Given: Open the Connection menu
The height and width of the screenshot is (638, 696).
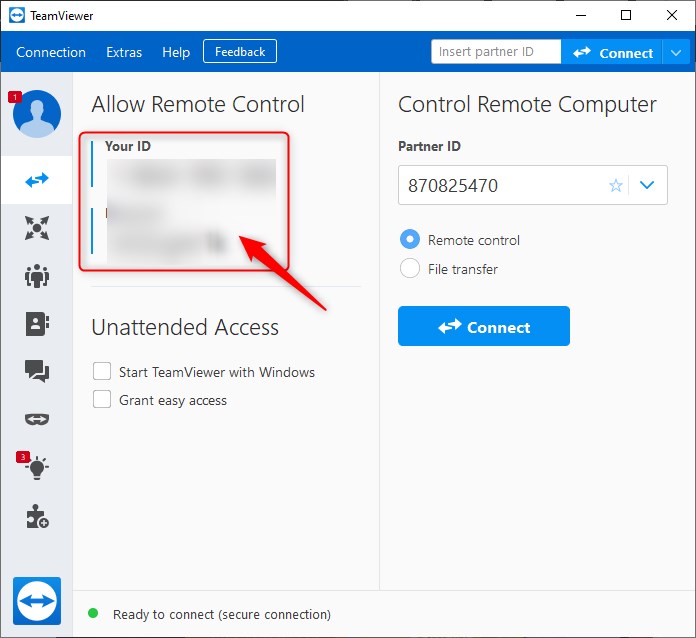Looking at the screenshot, I should 51,52.
